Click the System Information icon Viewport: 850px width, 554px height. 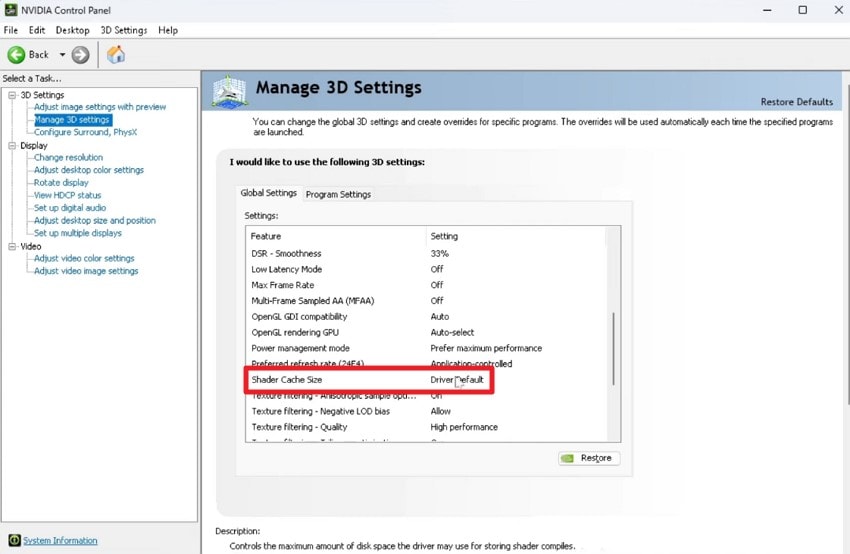click(14, 540)
